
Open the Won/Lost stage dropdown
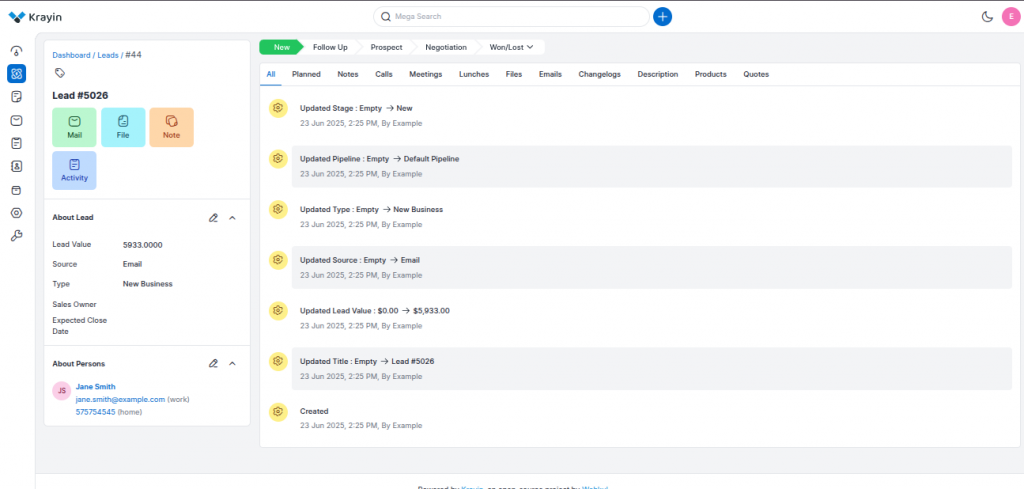click(511, 47)
